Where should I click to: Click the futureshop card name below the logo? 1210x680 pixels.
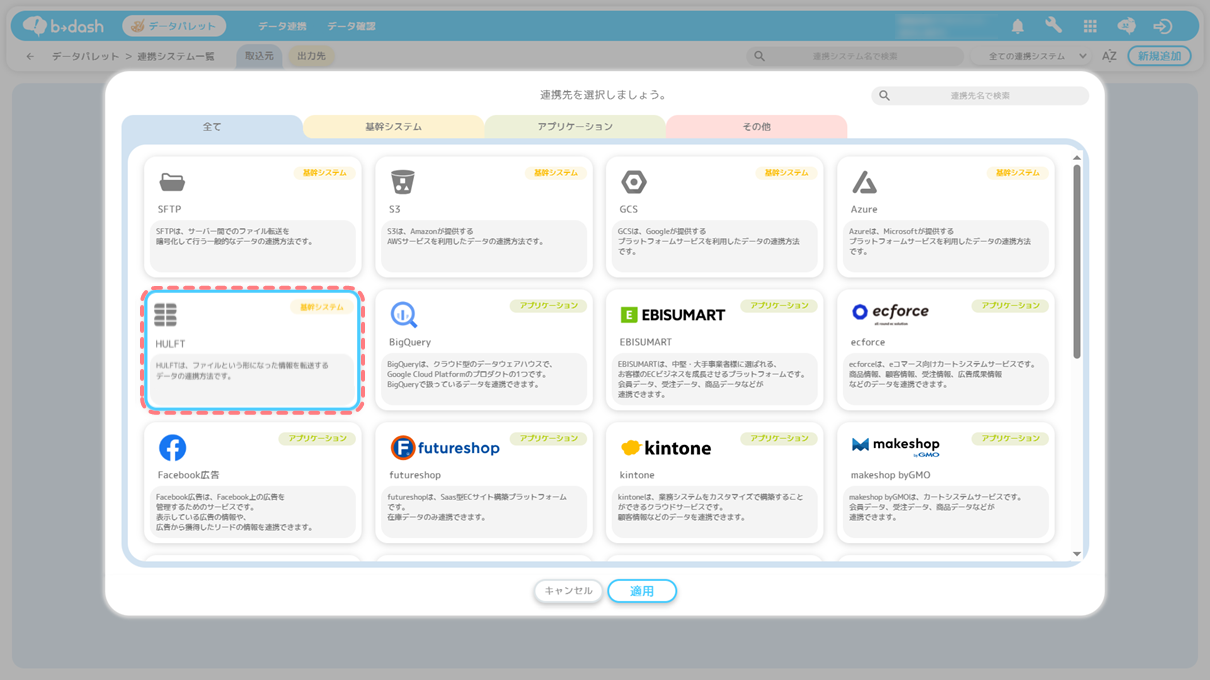(414, 475)
